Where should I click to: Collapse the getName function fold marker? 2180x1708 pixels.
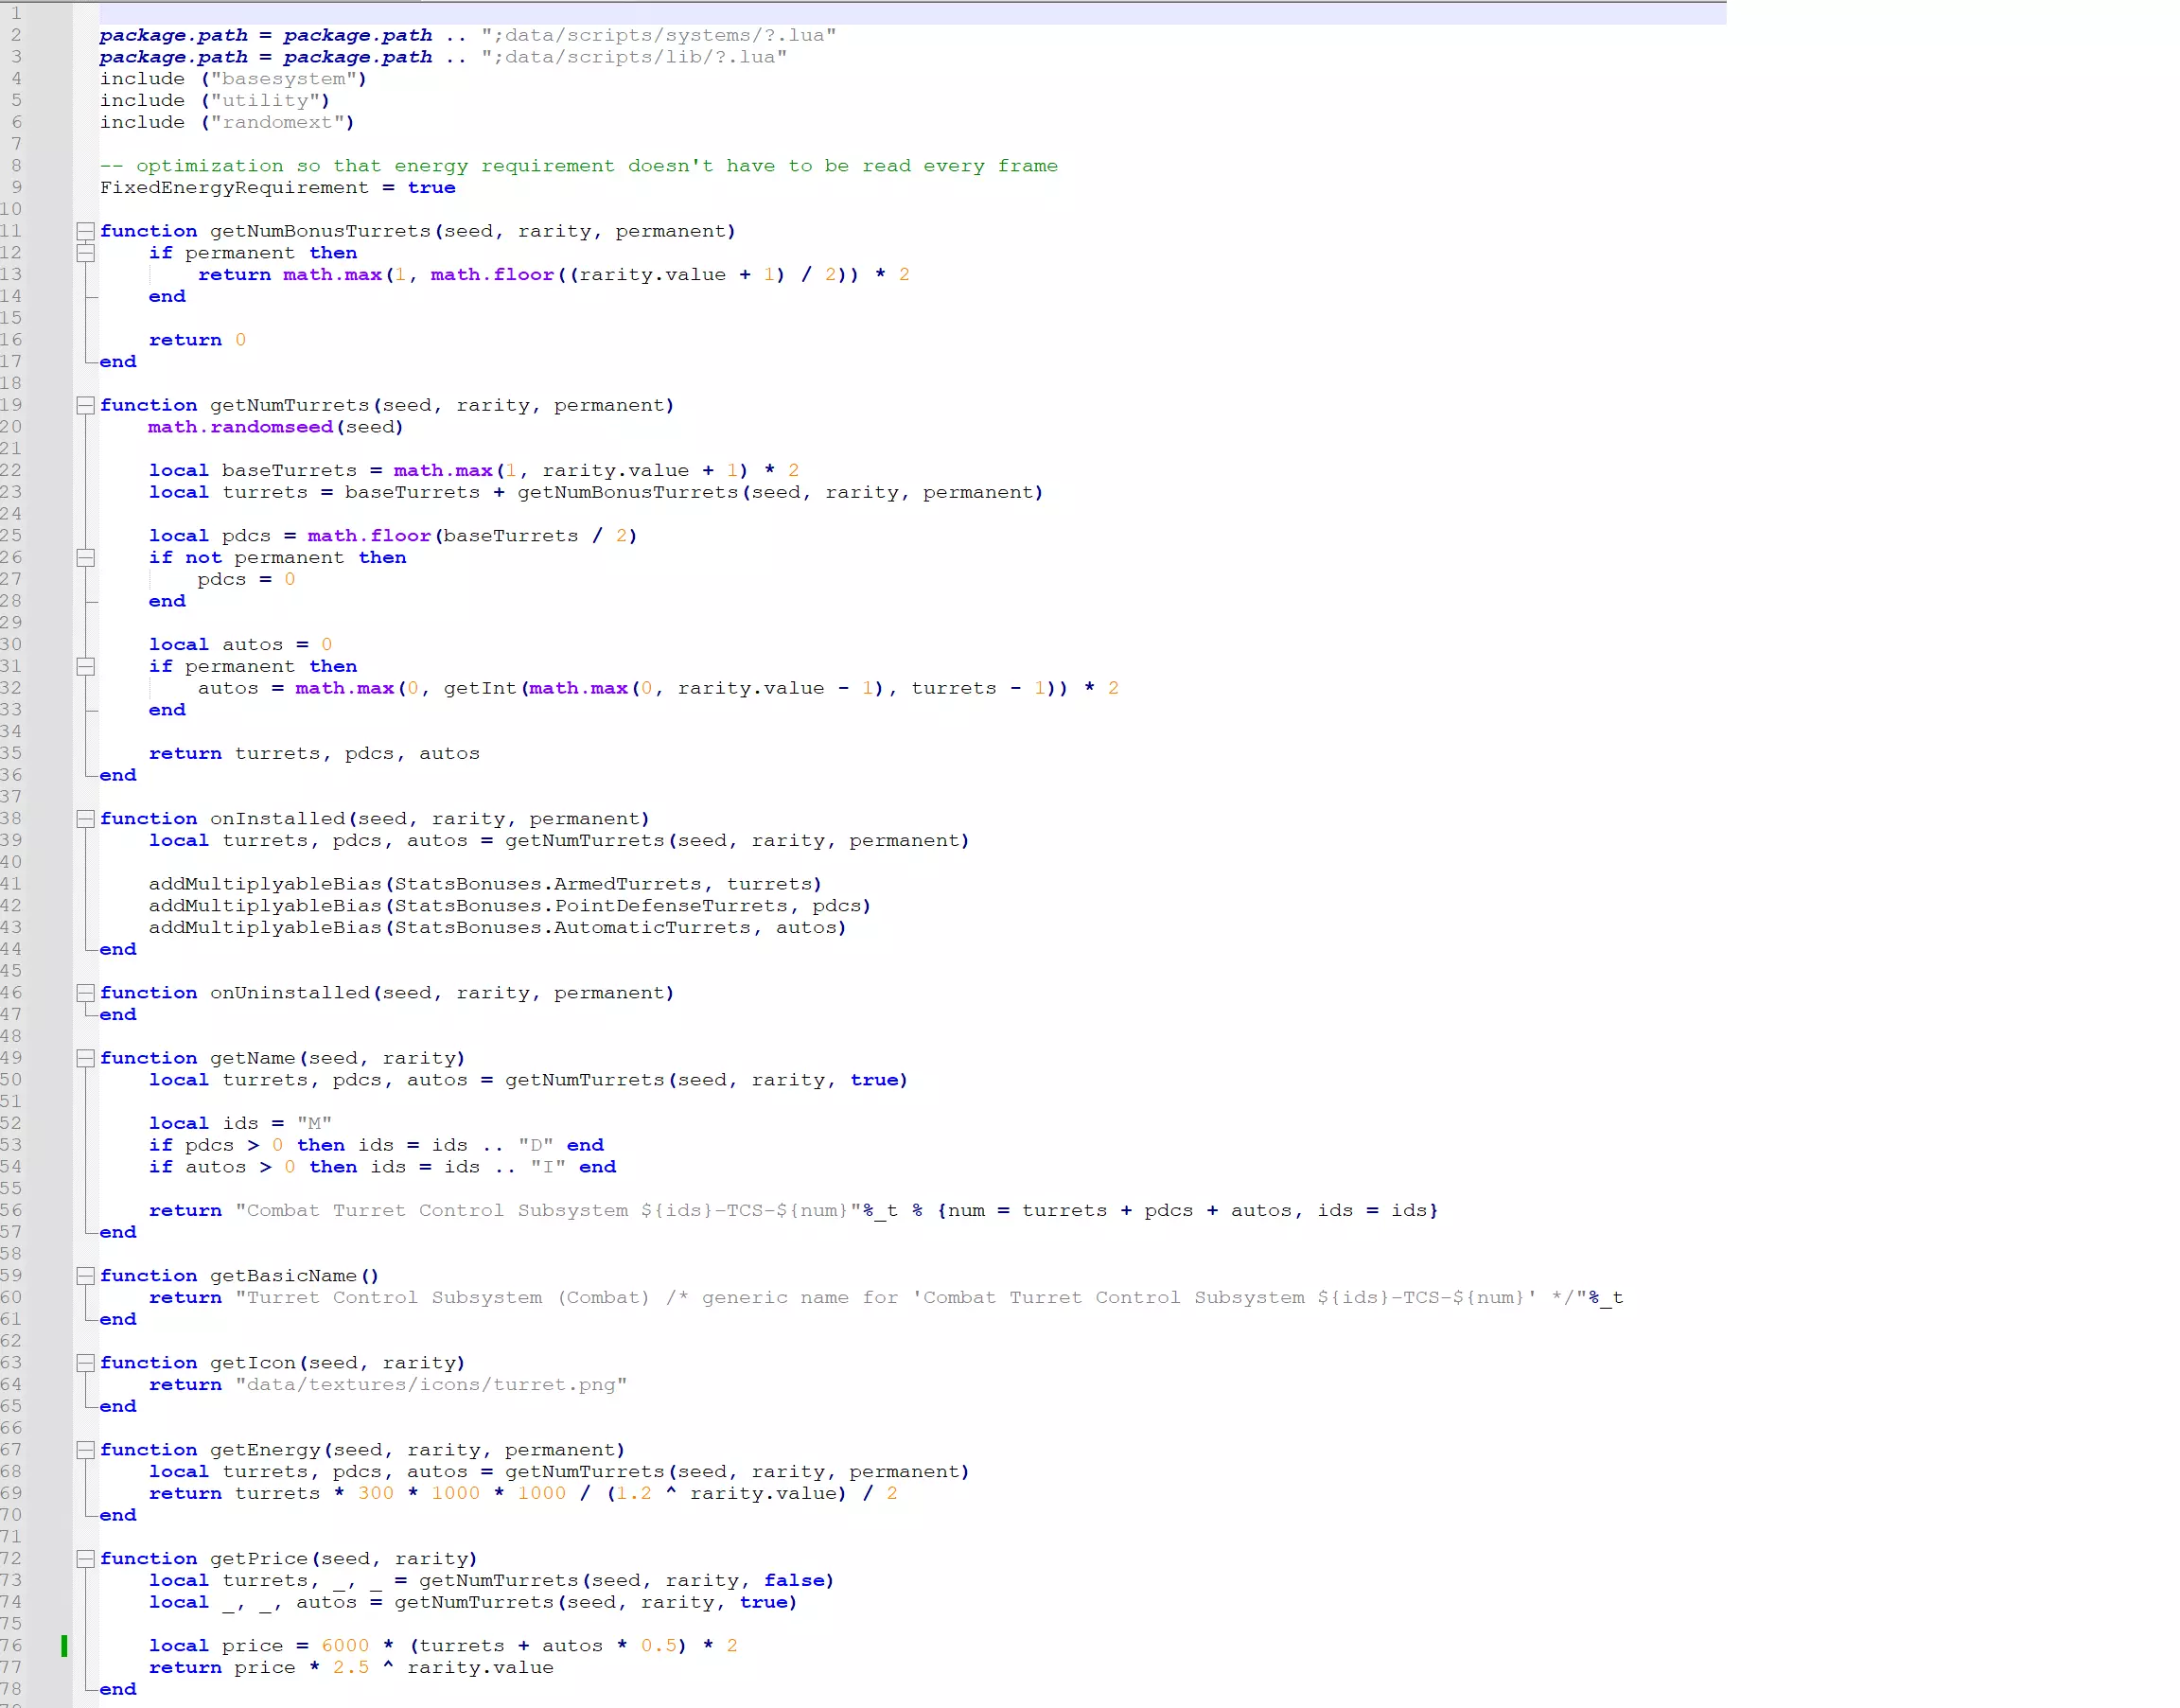tap(86, 1058)
